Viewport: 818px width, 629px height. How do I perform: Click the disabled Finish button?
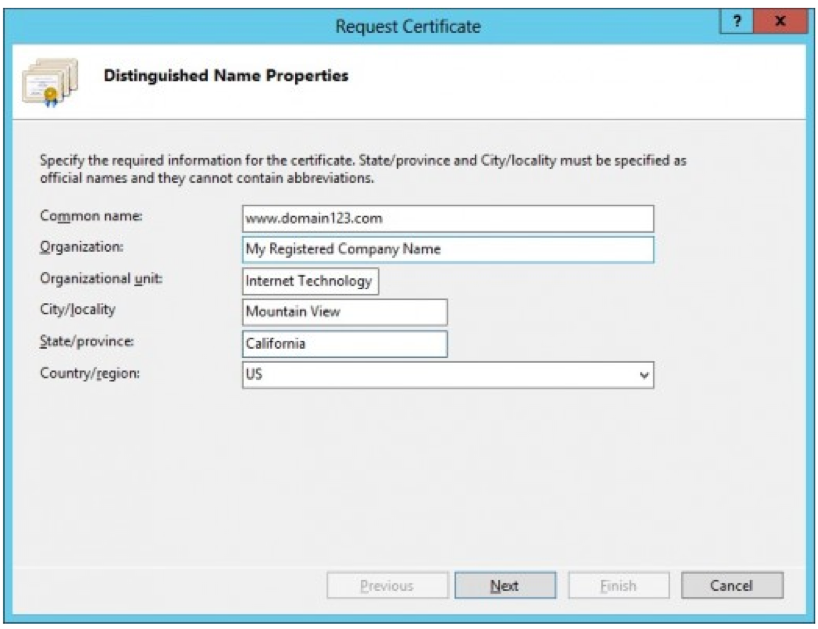point(618,586)
